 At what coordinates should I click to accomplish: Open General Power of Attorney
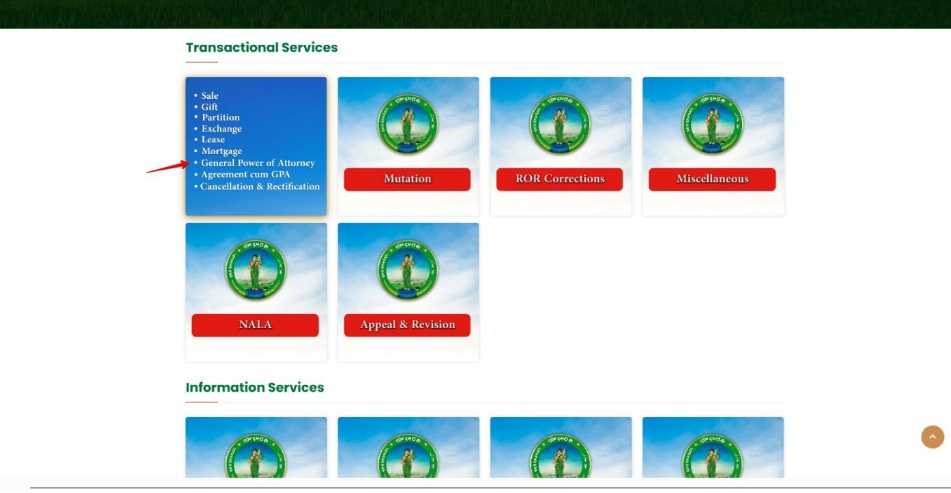258,163
